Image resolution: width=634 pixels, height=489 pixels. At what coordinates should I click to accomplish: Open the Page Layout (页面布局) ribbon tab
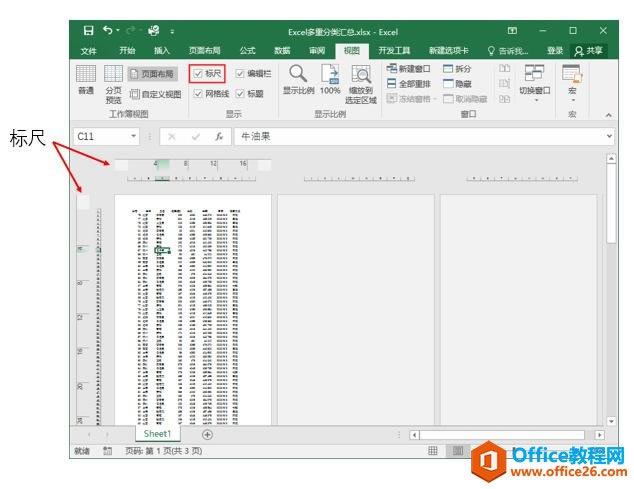tap(205, 51)
